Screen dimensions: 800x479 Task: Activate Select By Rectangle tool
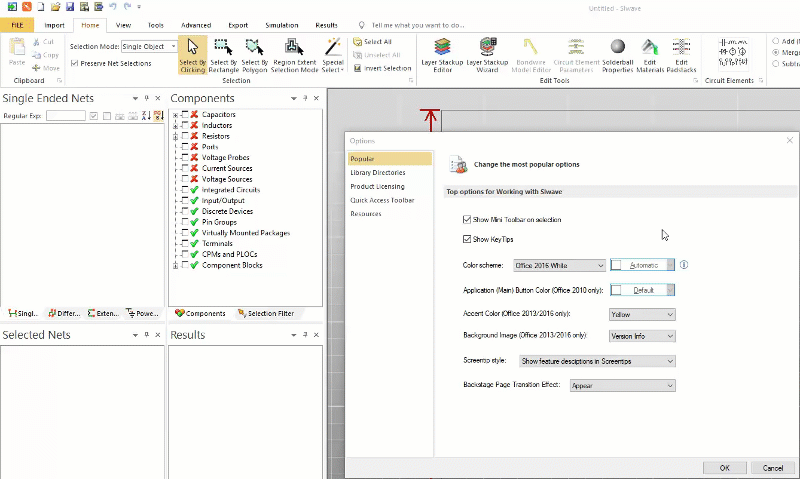pos(224,56)
